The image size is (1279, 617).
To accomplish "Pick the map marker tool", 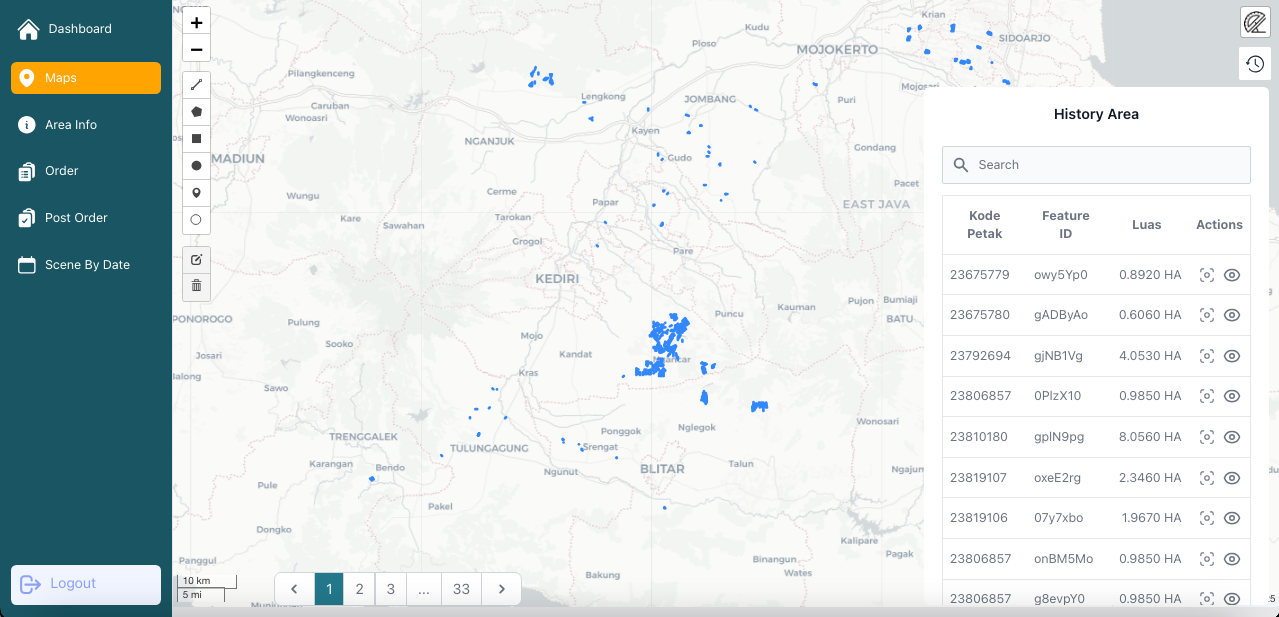I will click(196, 193).
